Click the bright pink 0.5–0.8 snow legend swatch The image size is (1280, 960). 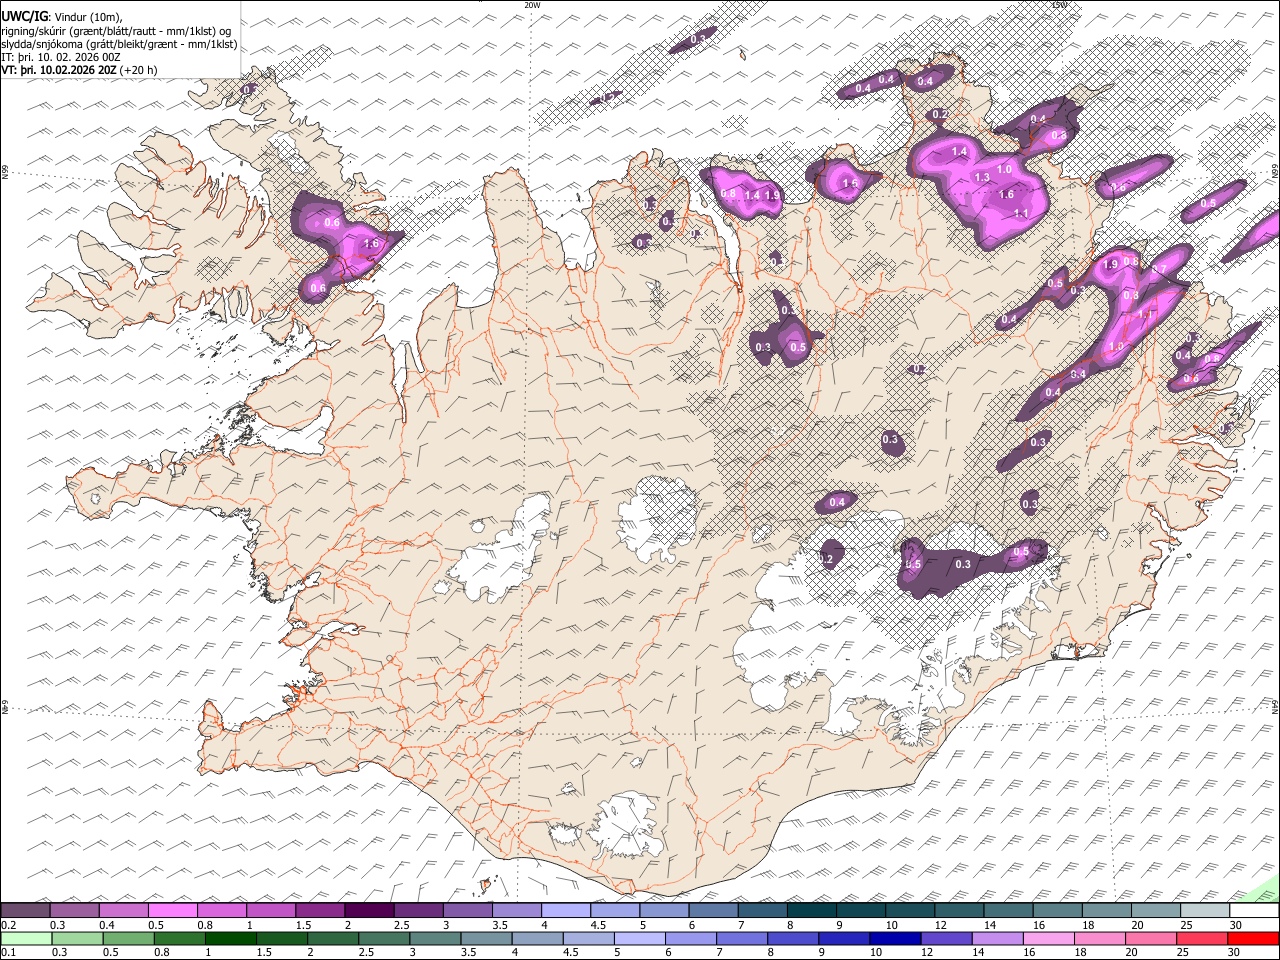[x=172, y=911]
